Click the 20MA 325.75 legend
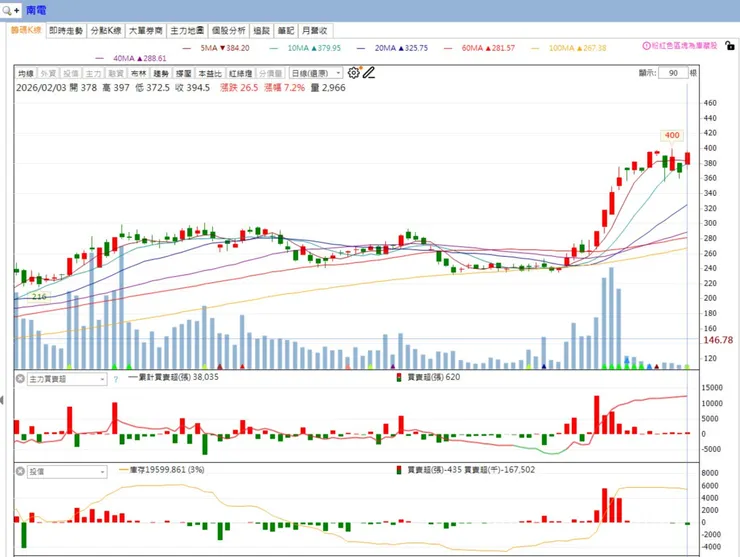This screenshot has height=557, width=740. coord(393,48)
